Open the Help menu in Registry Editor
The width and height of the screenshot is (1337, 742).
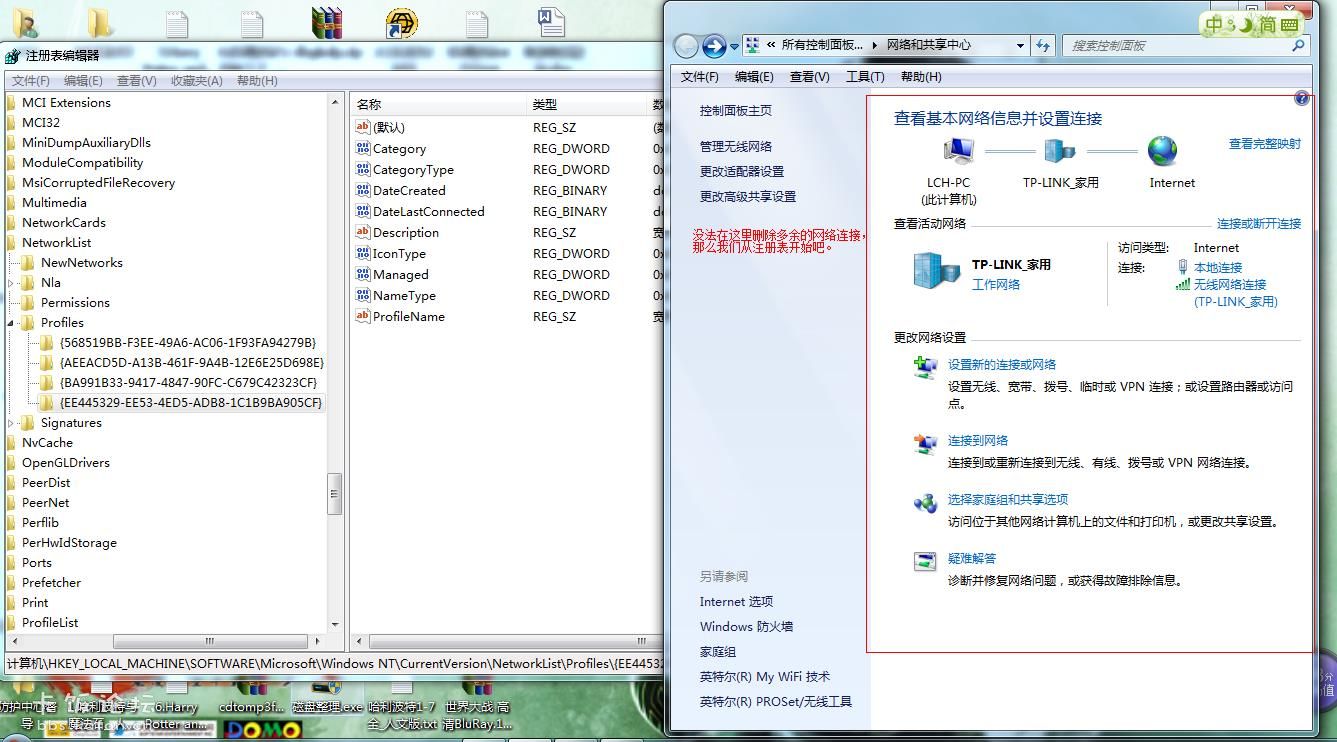click(x=257, y=81)
